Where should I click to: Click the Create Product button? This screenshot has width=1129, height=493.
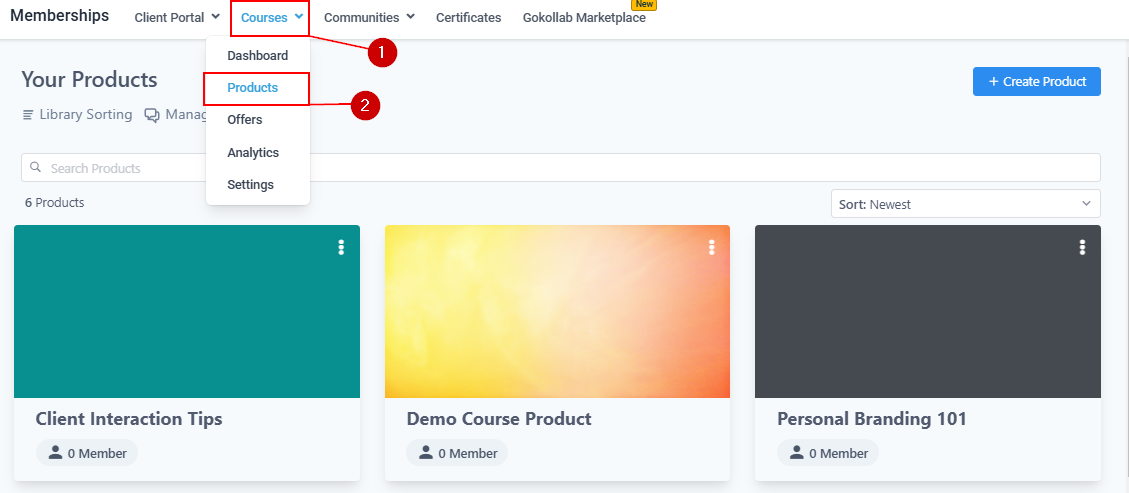(1036, 82)
